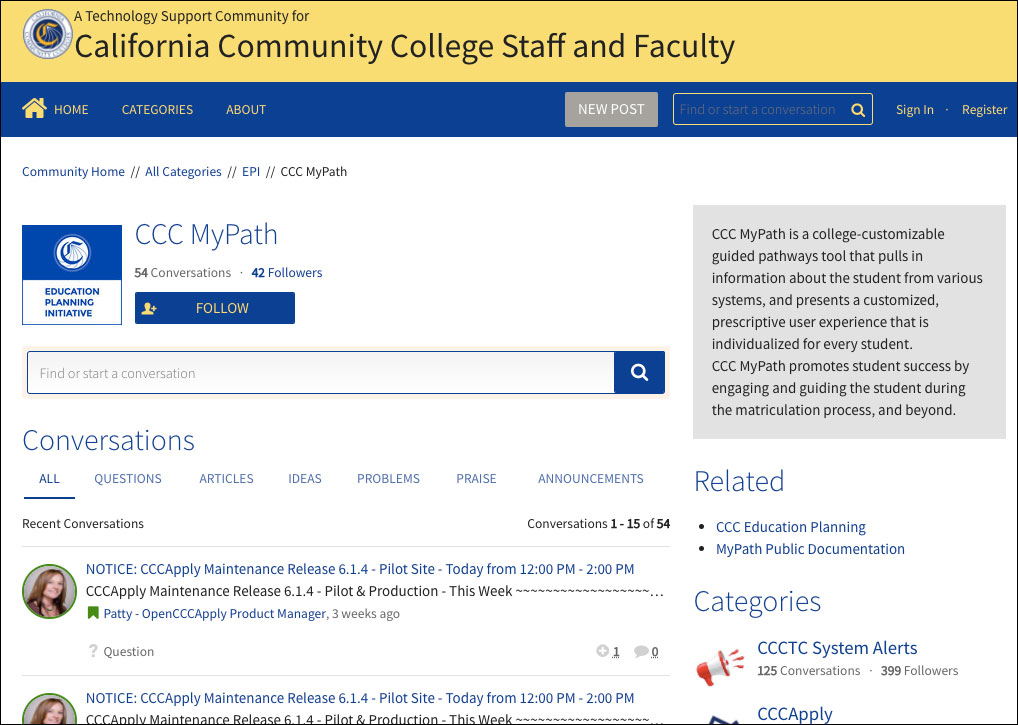The height and width of the screenshot is (725, 1018).
Task: Click the Education Planning Initiative logo
Action: coord(71,274)
